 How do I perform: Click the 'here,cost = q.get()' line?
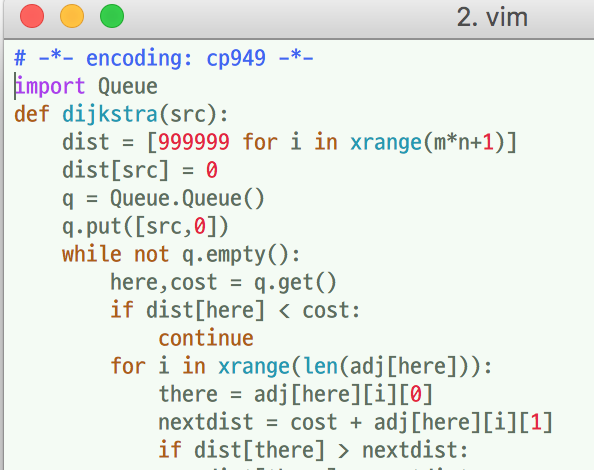(x=223, y=283)
